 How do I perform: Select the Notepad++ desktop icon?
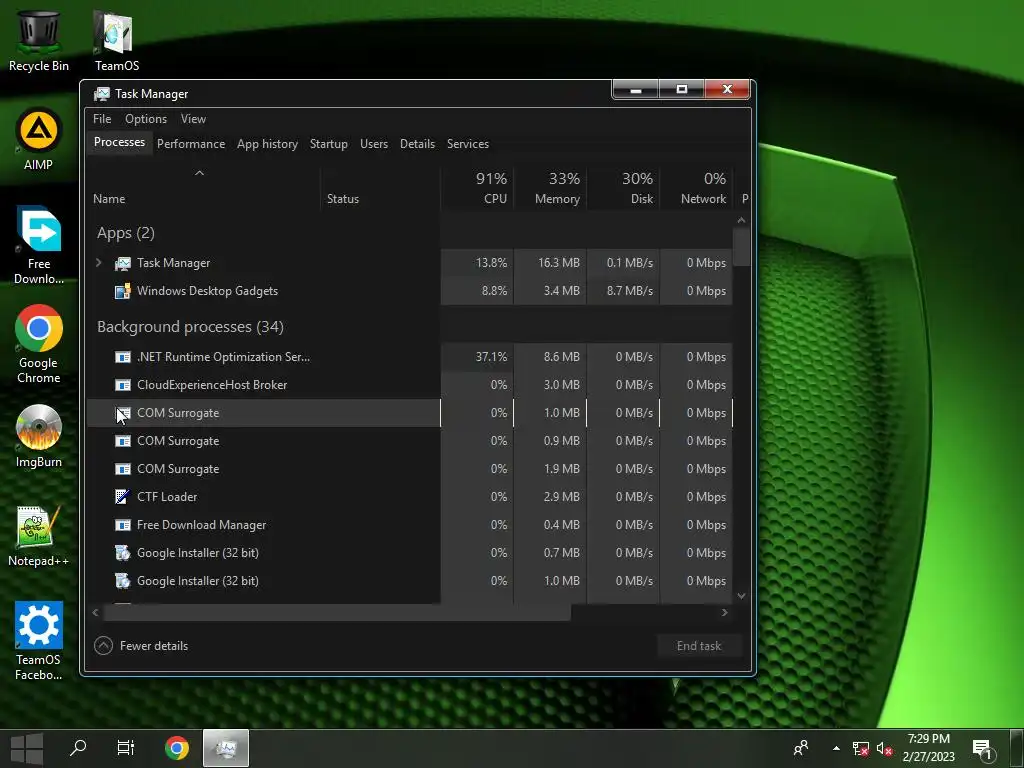tap(39, 536)
